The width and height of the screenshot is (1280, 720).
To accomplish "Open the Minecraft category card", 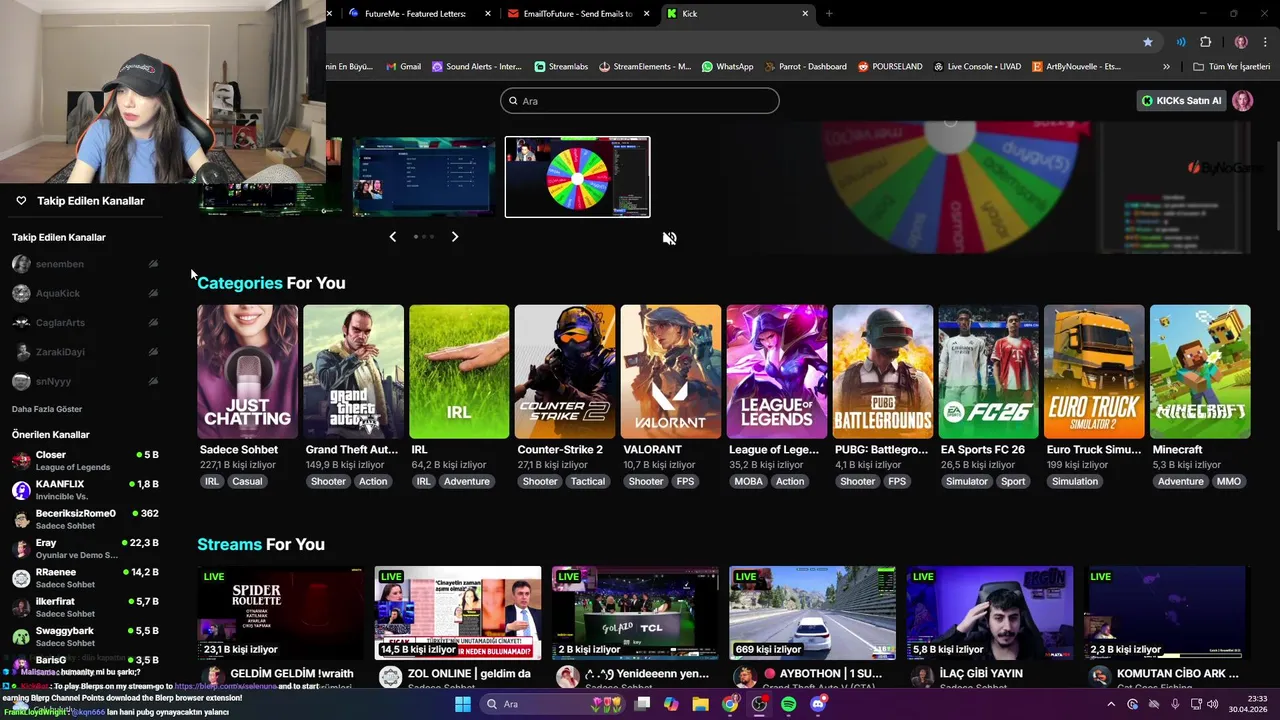I will click(1200, 372).
